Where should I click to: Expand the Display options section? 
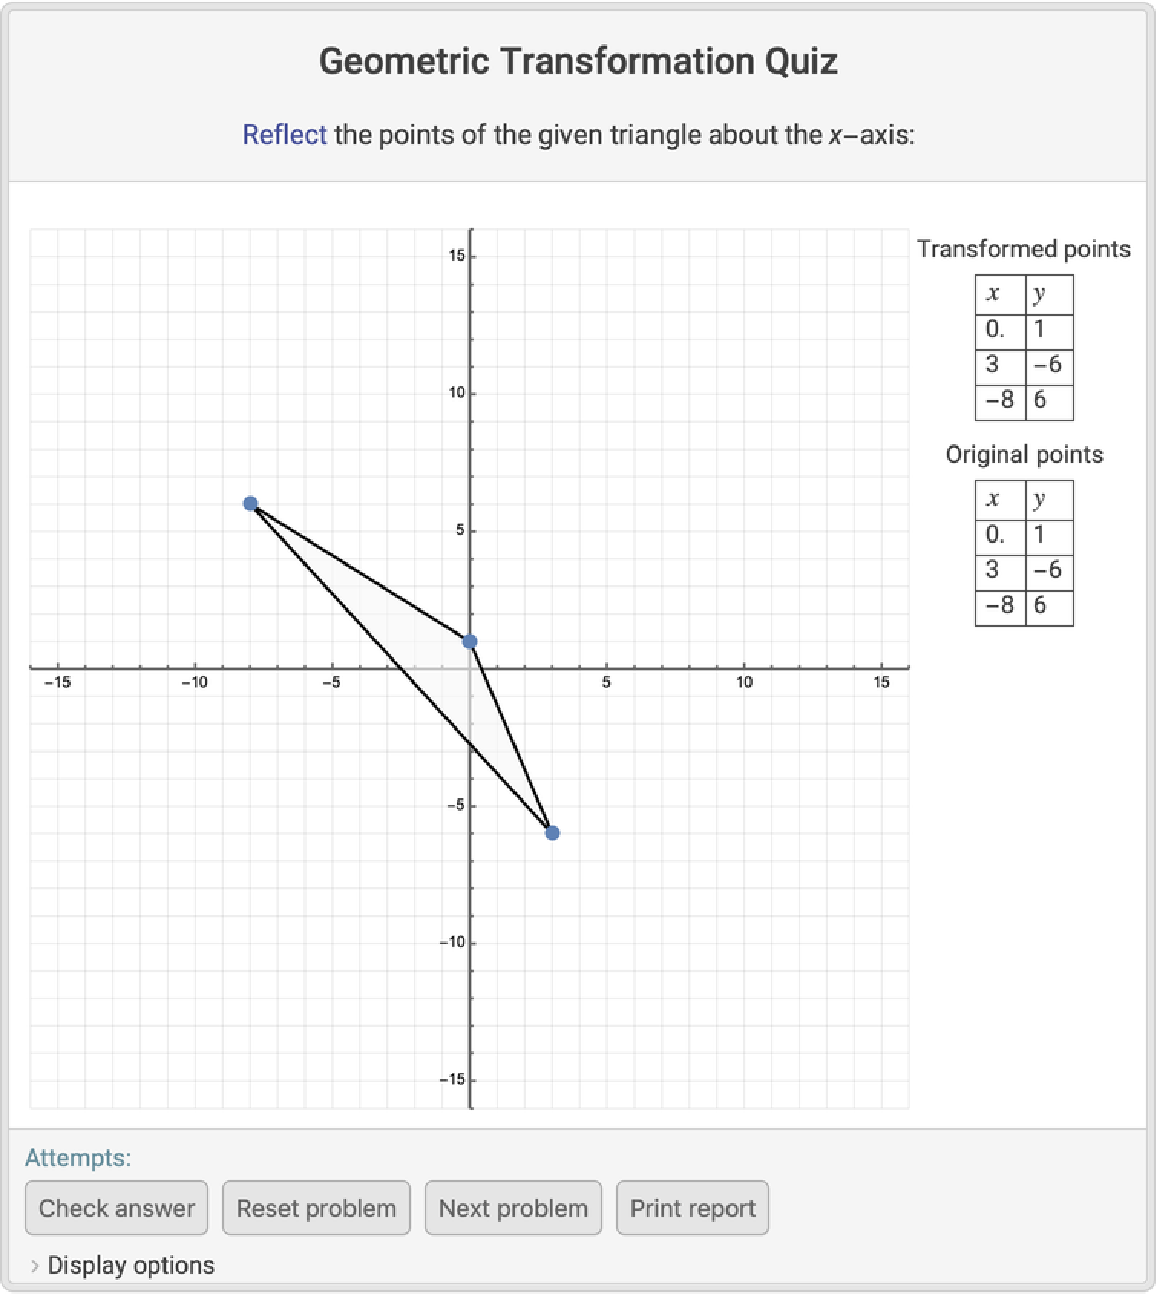[121, 1265]
